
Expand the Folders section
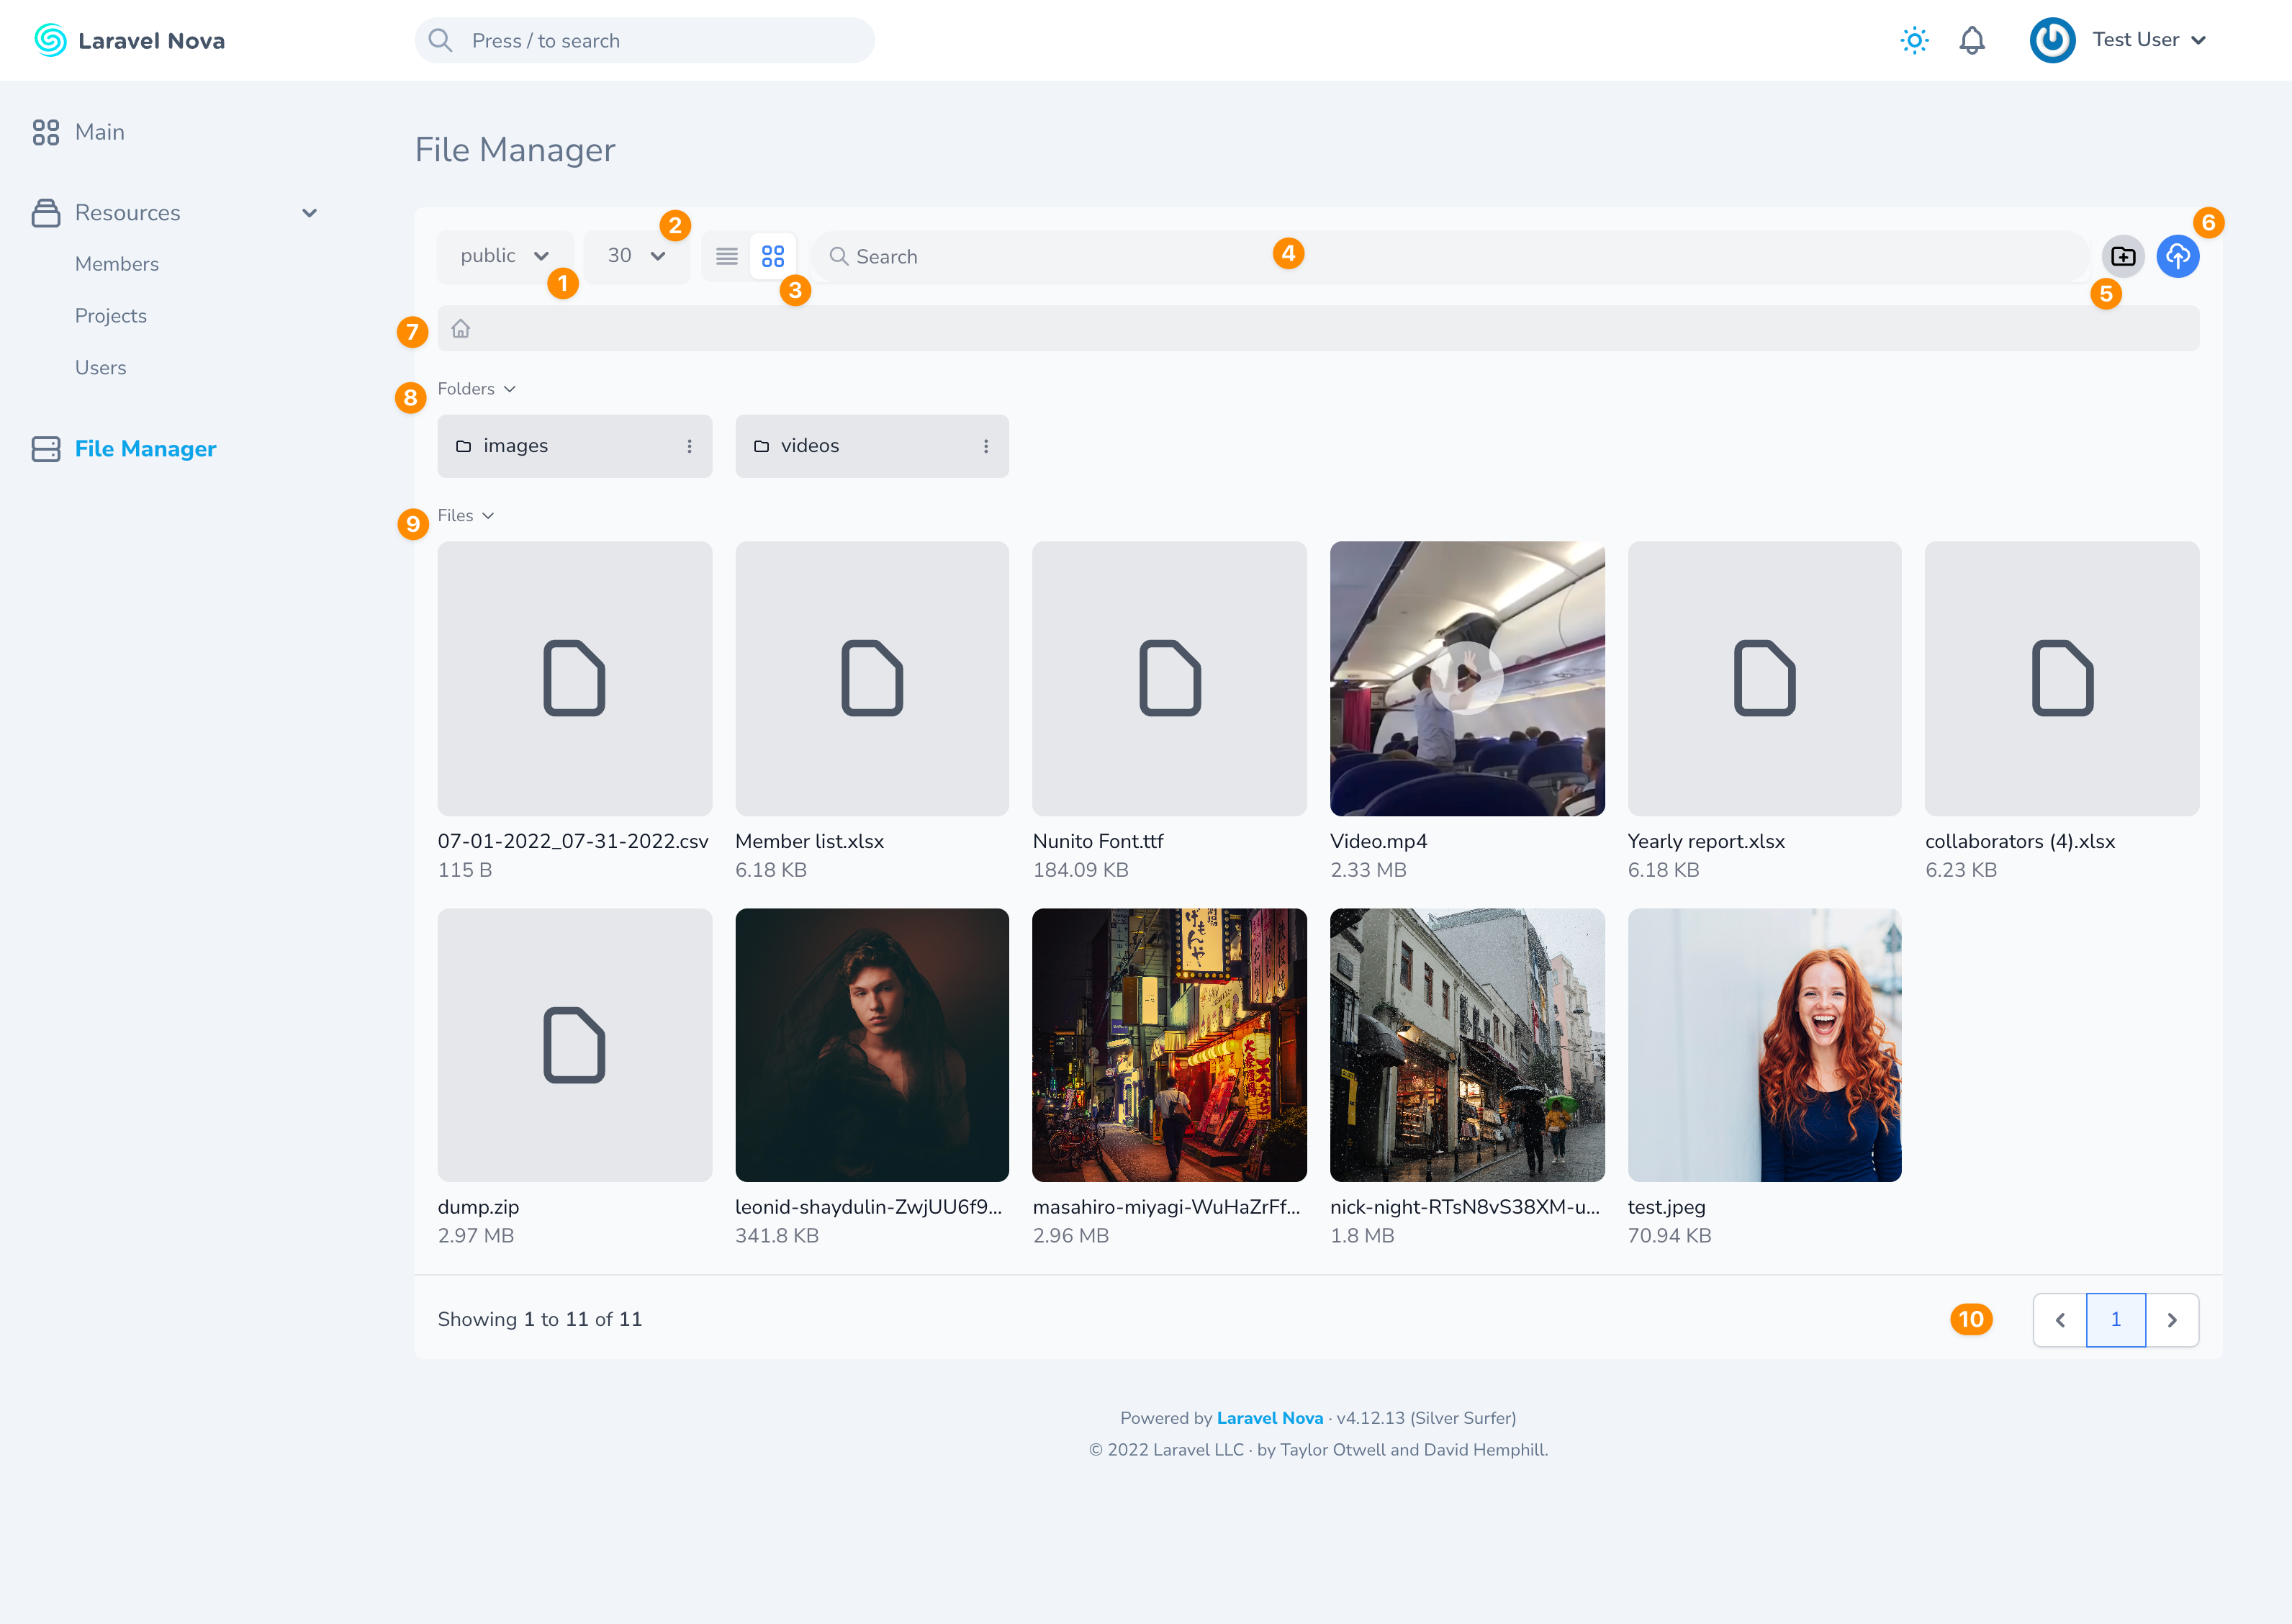(x=477, y=389)
